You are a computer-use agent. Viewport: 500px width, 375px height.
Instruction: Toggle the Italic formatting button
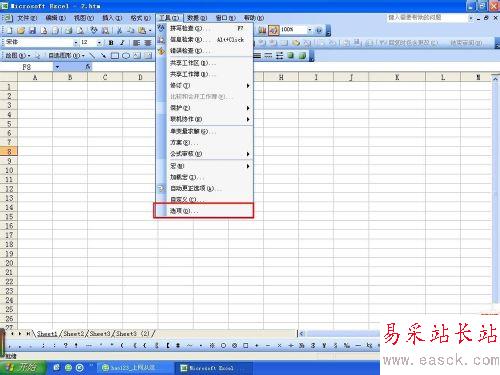coord(122,43)
